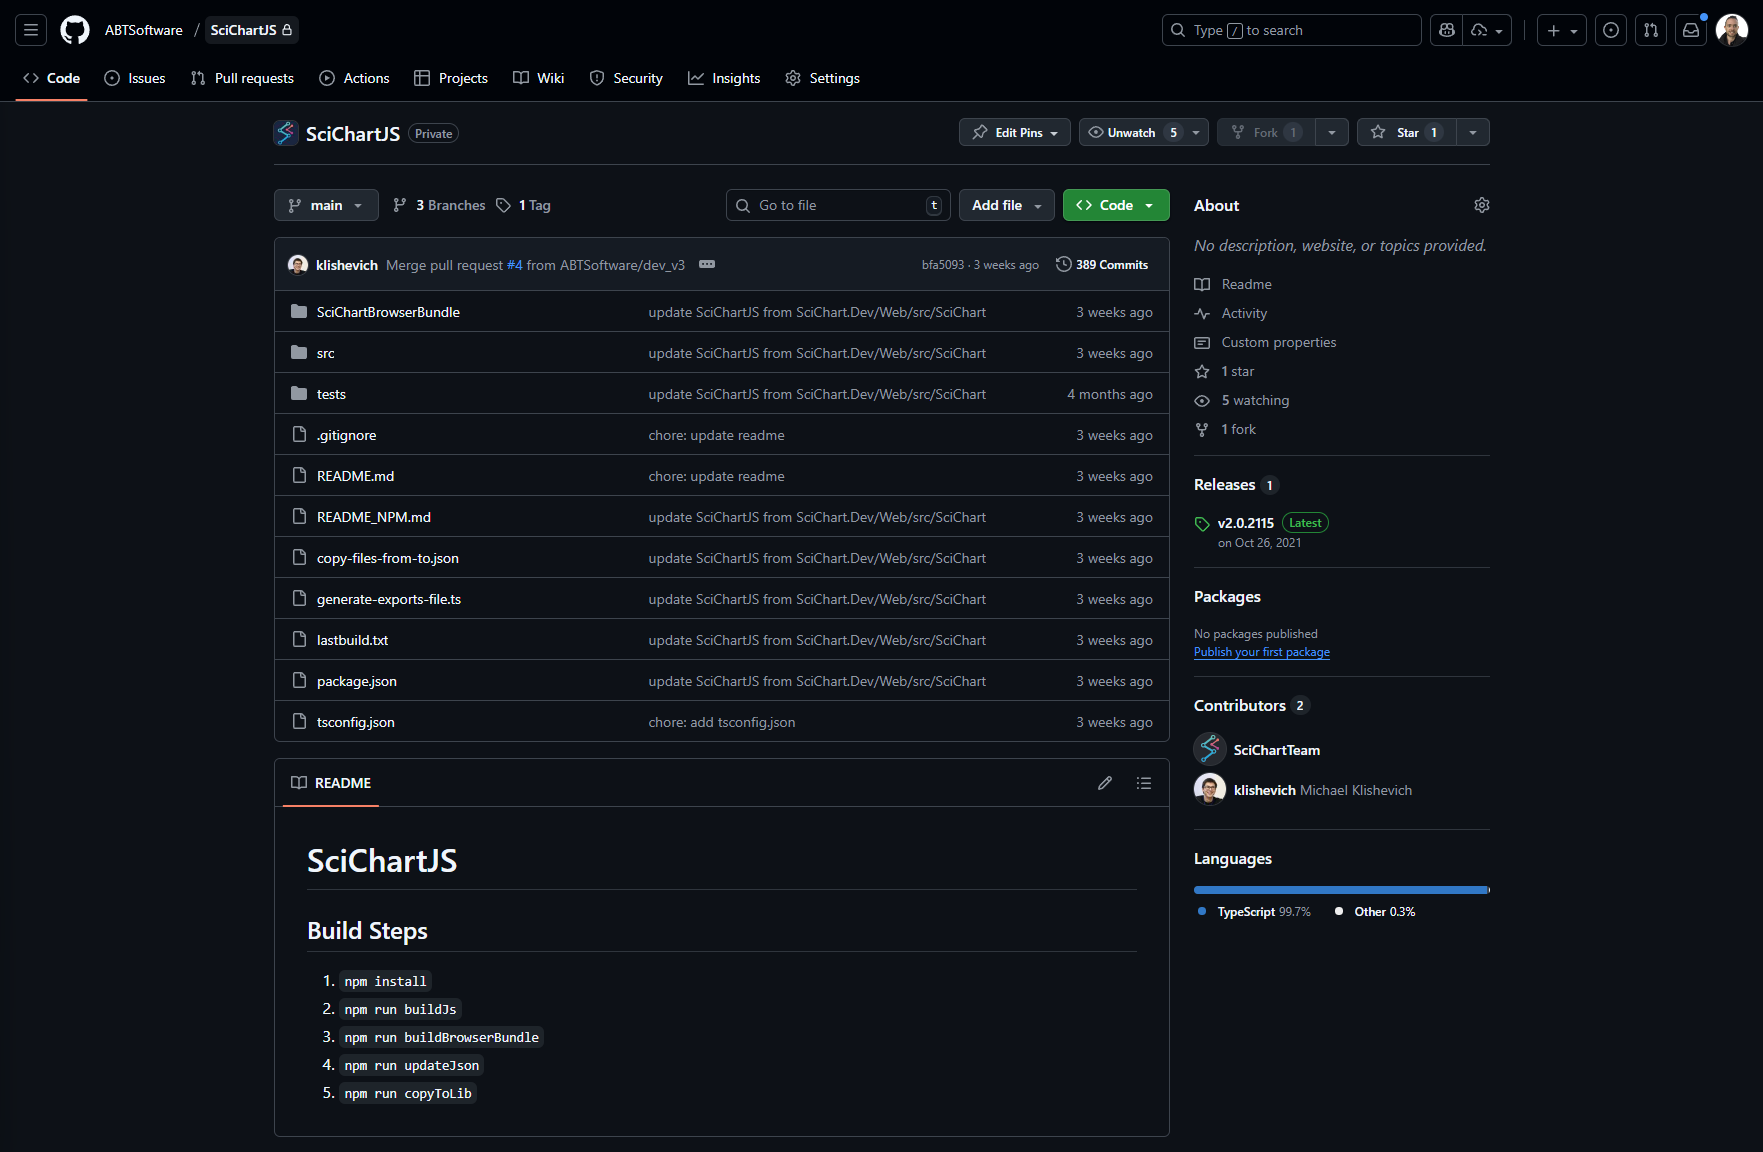Open your notifications inbox

coord(1690,30)
